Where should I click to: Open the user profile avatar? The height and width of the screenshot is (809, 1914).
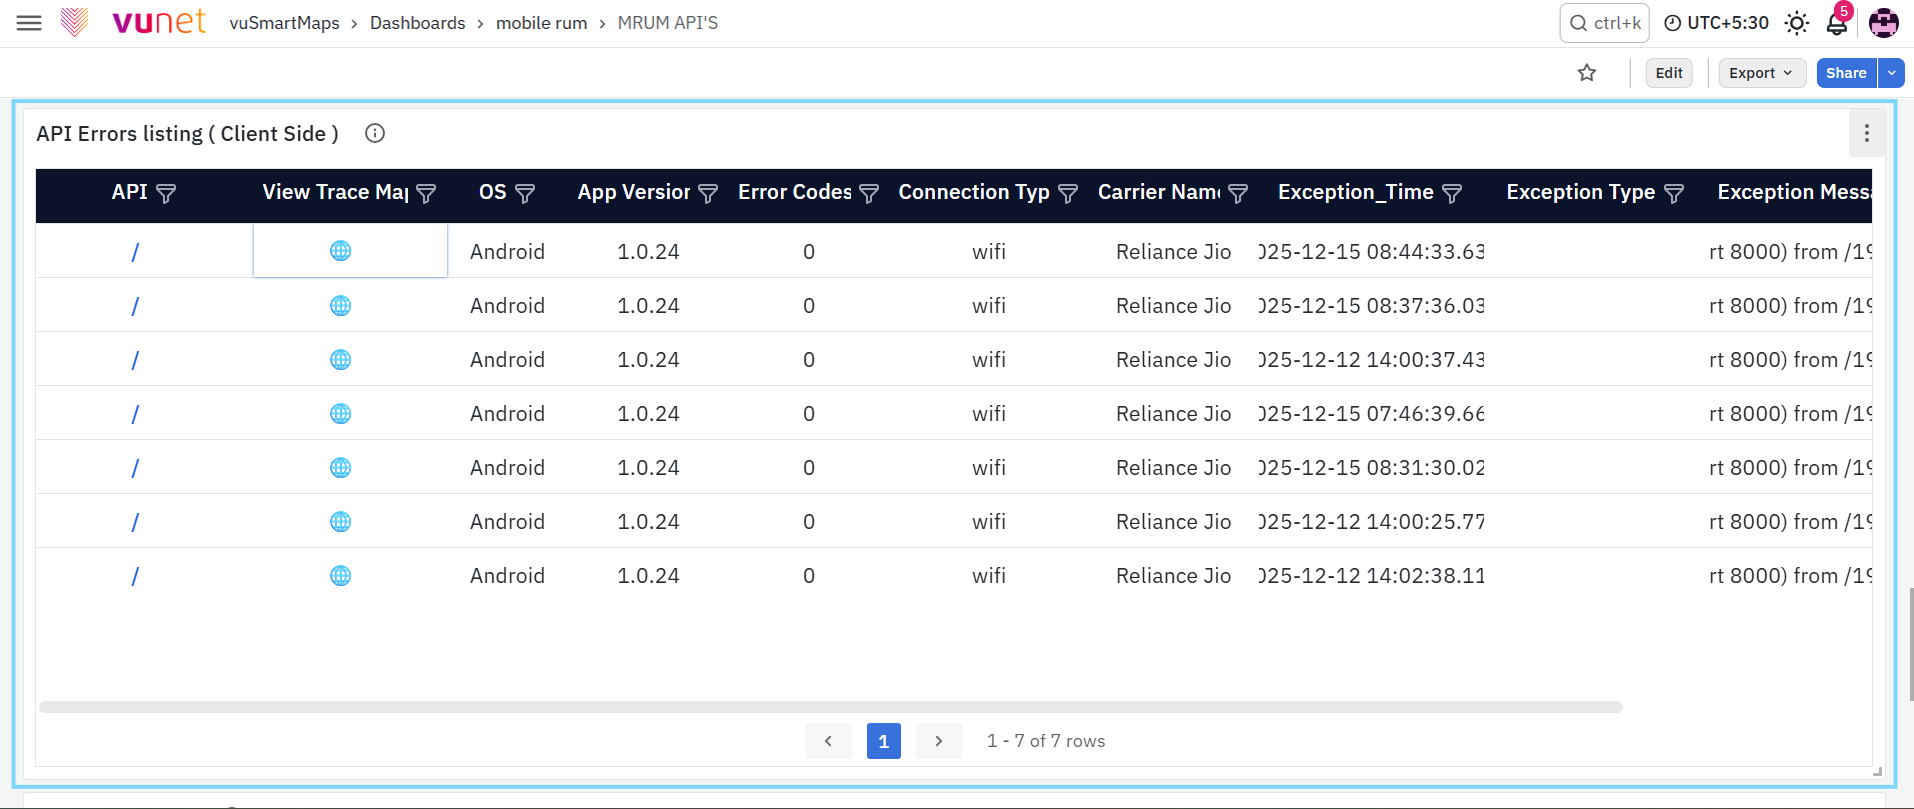[1883, 23]
